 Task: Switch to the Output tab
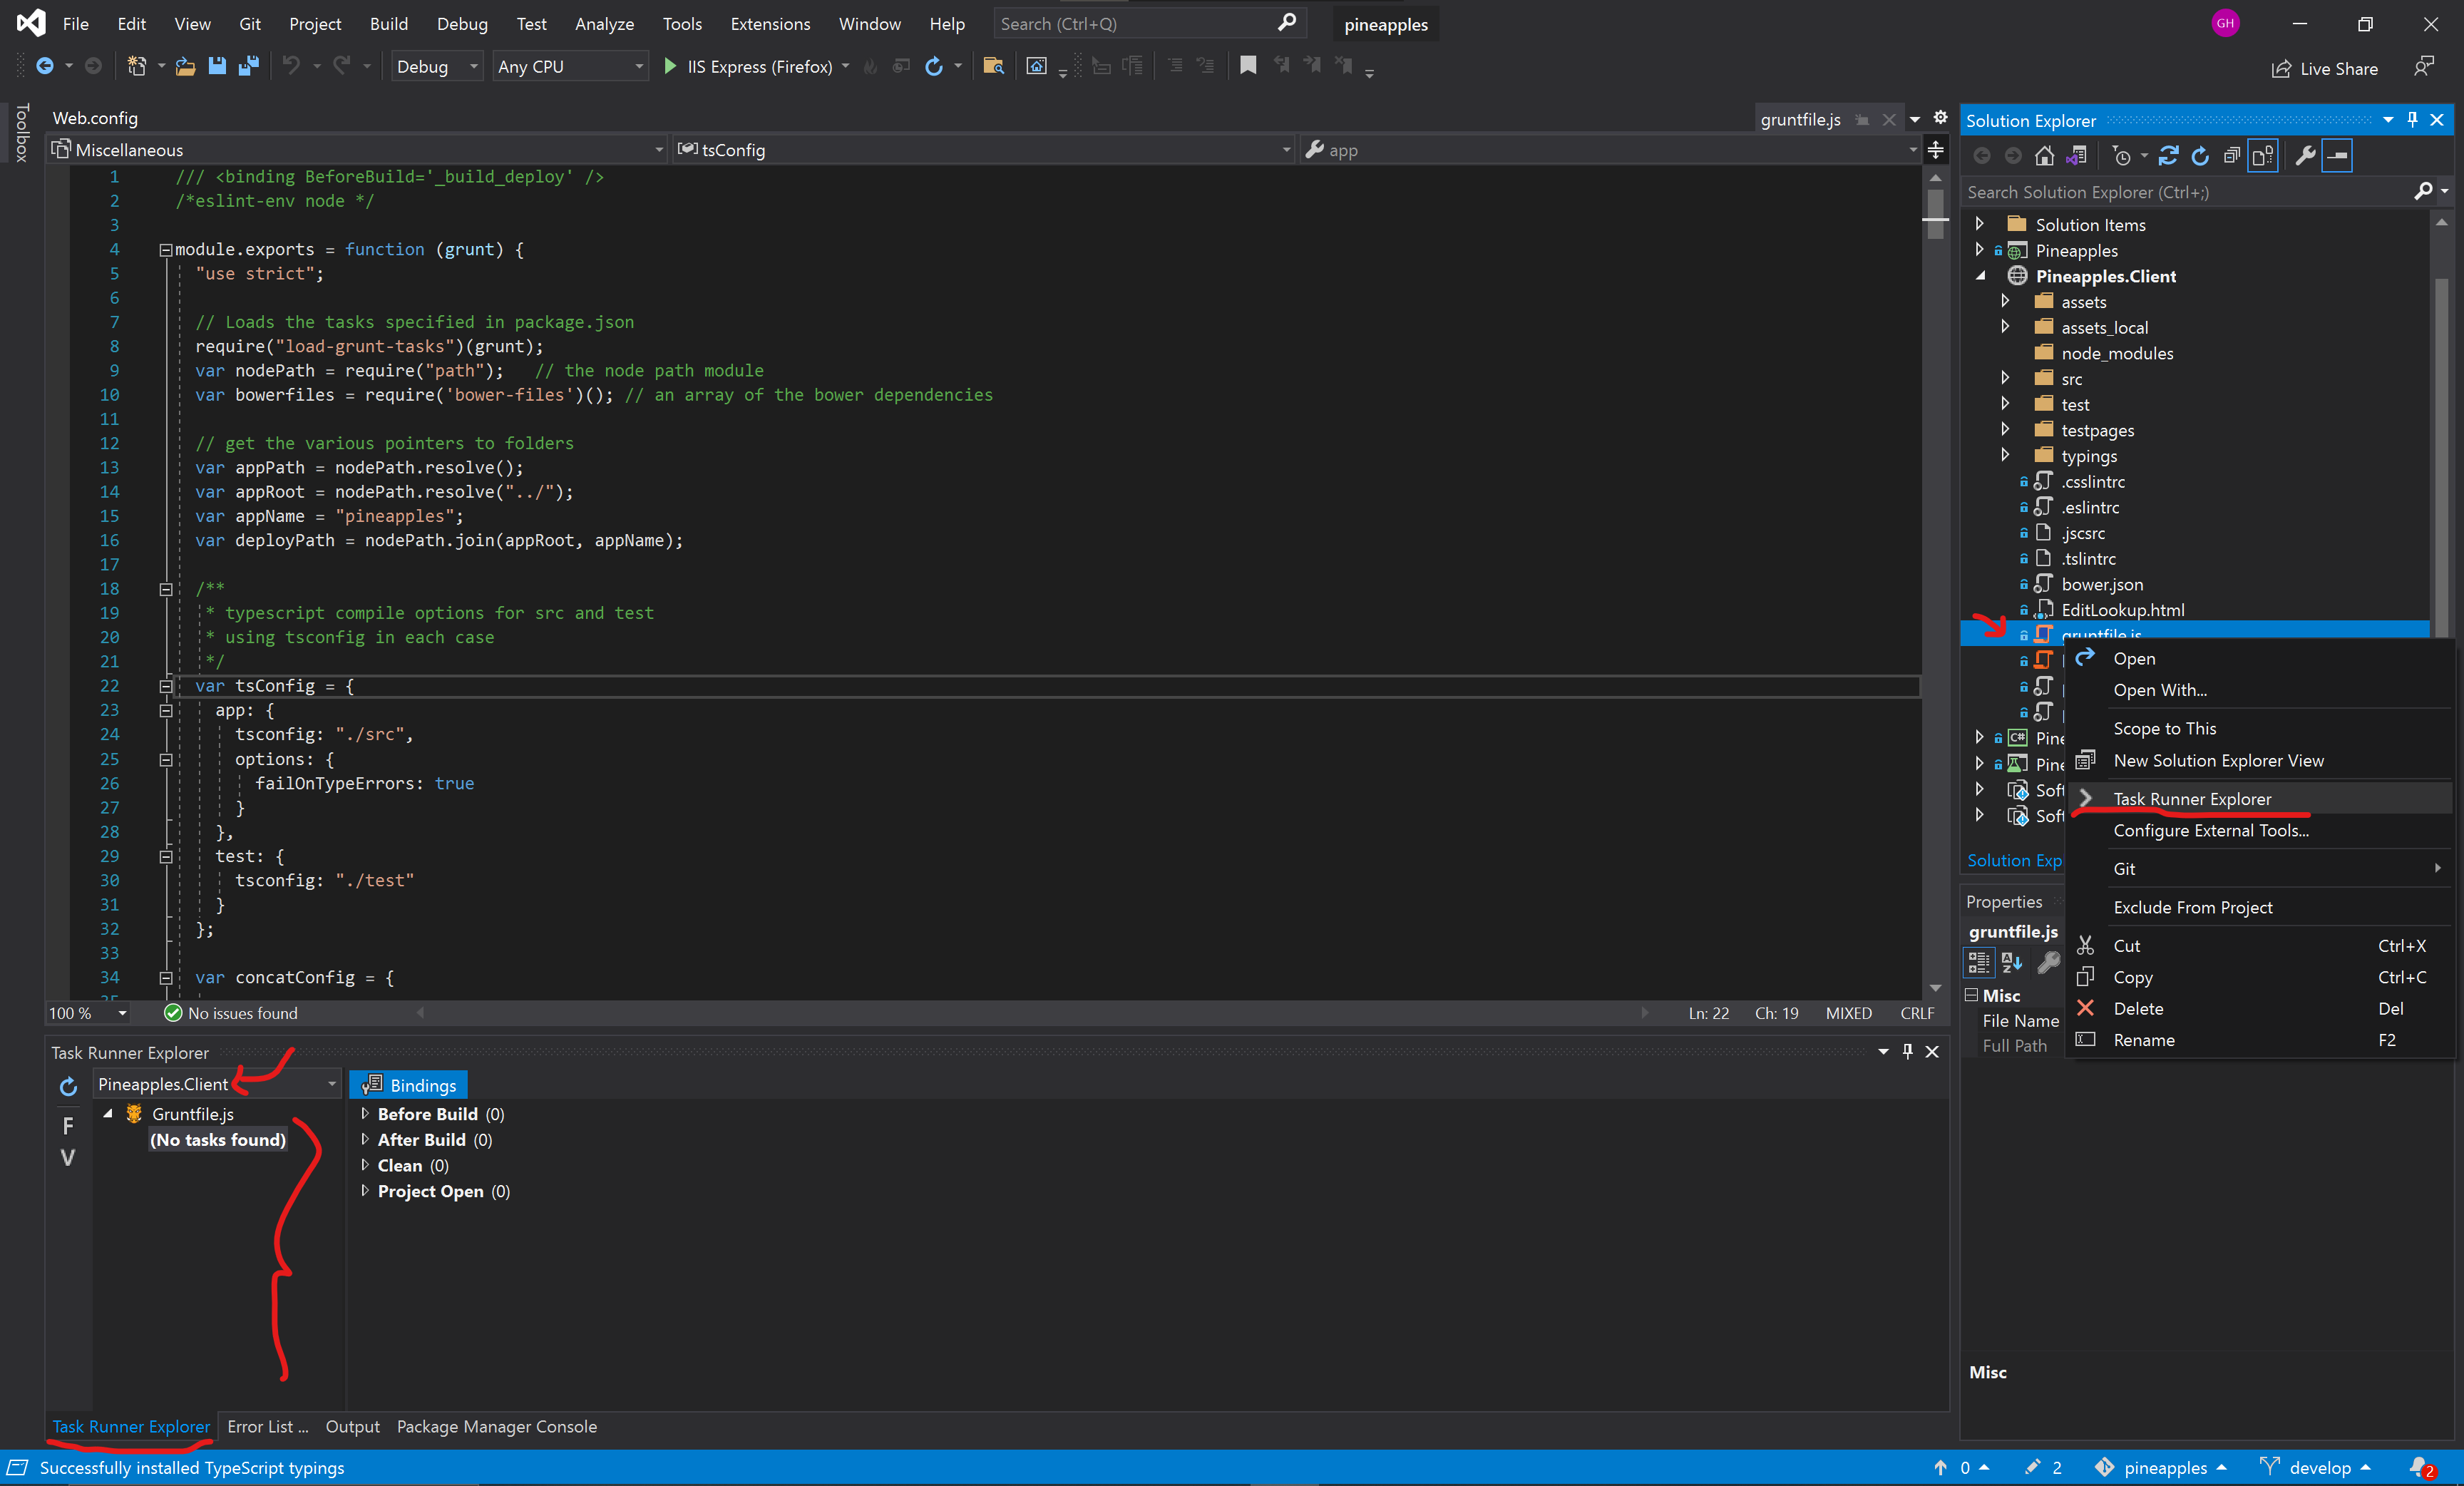pos(352,1426)
